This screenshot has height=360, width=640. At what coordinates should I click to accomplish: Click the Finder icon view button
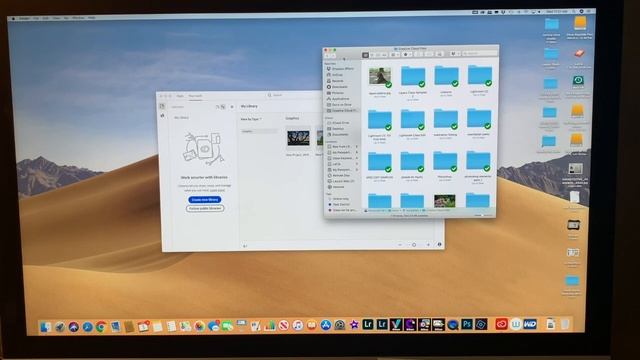pyautogui.click(x=365, y=55)
